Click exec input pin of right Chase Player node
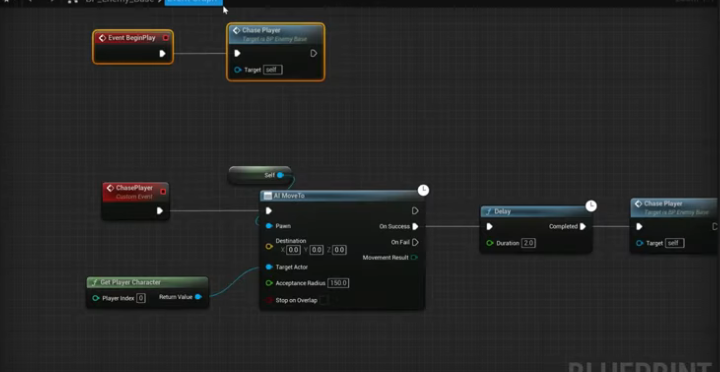This screenshot has width=720, height=372. point(639,226)
